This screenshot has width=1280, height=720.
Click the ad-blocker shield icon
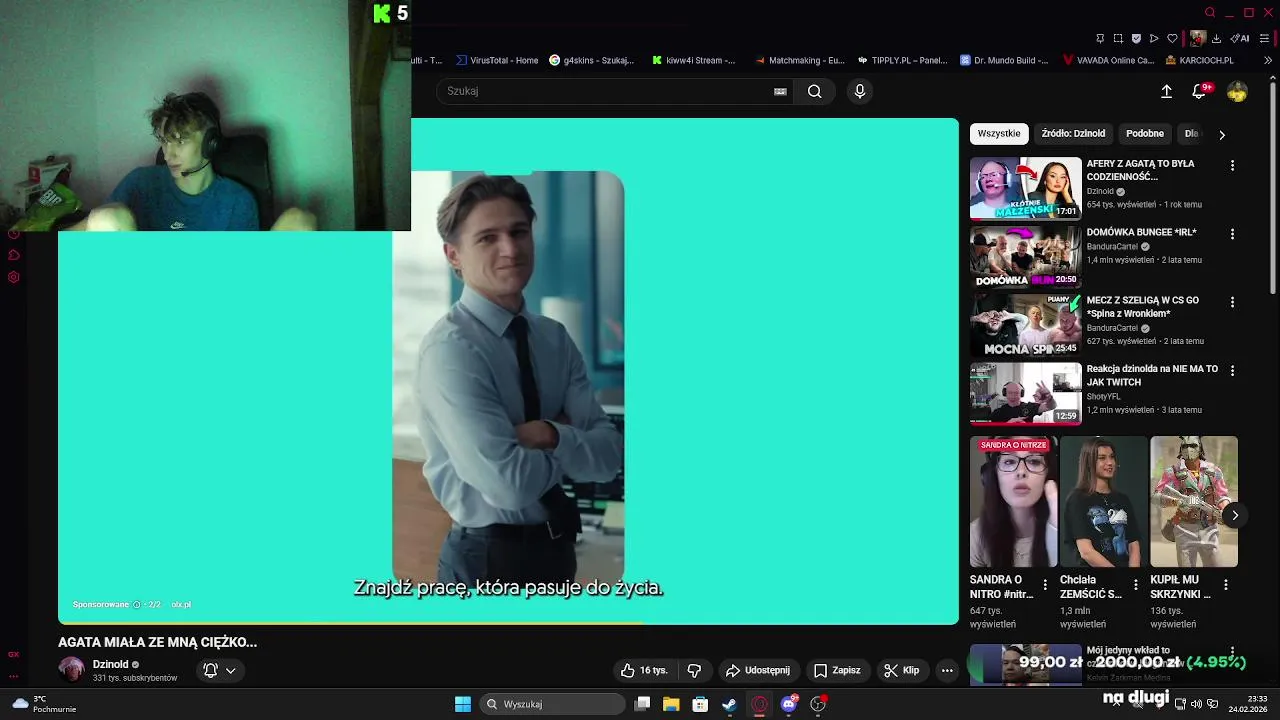[x=1136, y=39]
